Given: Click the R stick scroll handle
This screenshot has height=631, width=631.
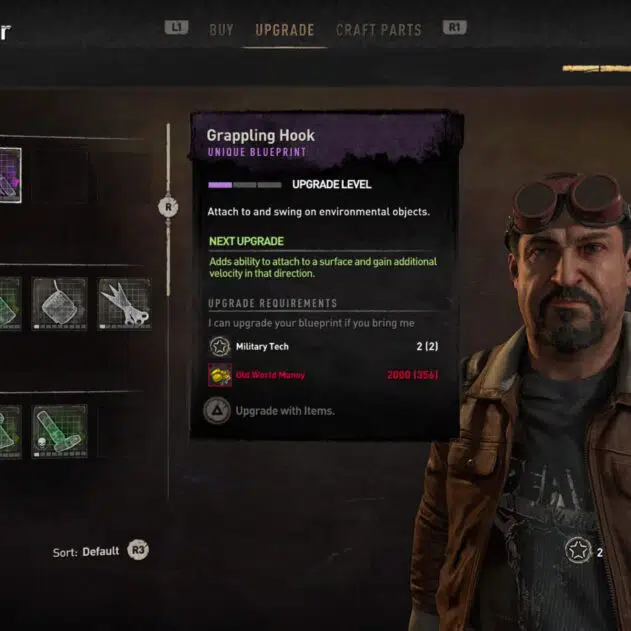Looking at the screenshot, I should 168,207.
